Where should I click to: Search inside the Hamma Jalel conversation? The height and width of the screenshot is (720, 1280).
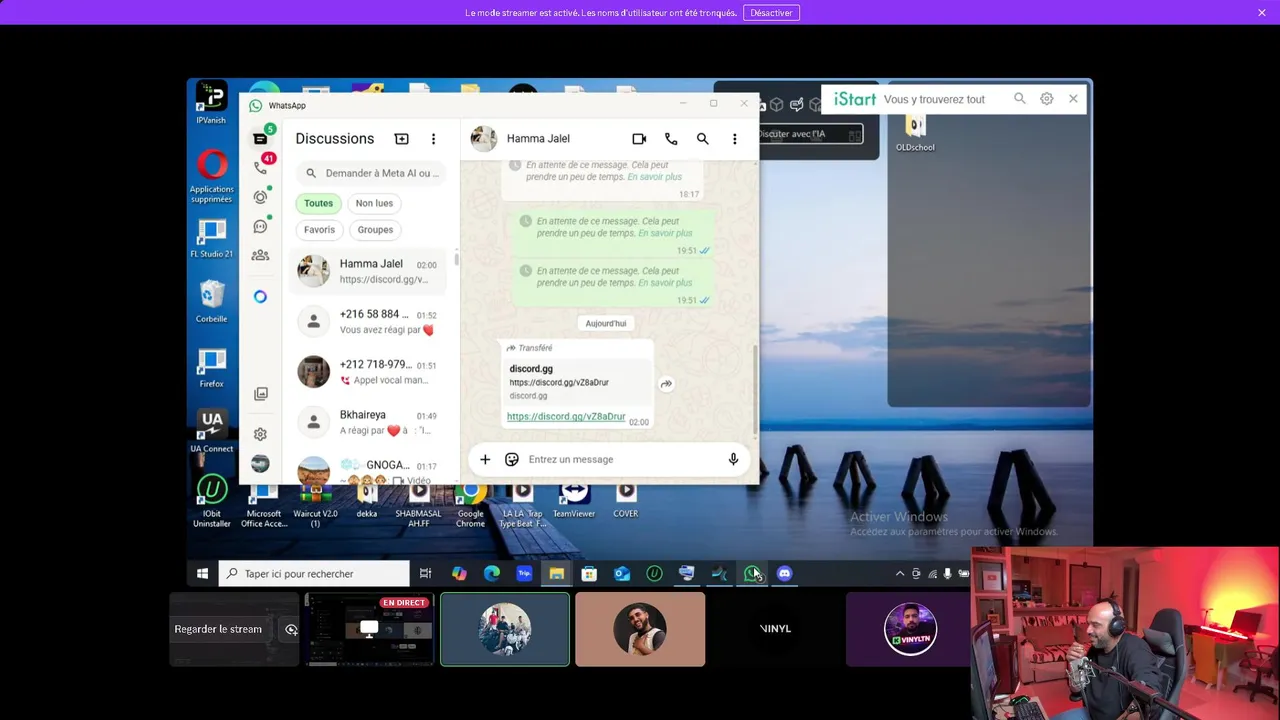tap(703, 139)
